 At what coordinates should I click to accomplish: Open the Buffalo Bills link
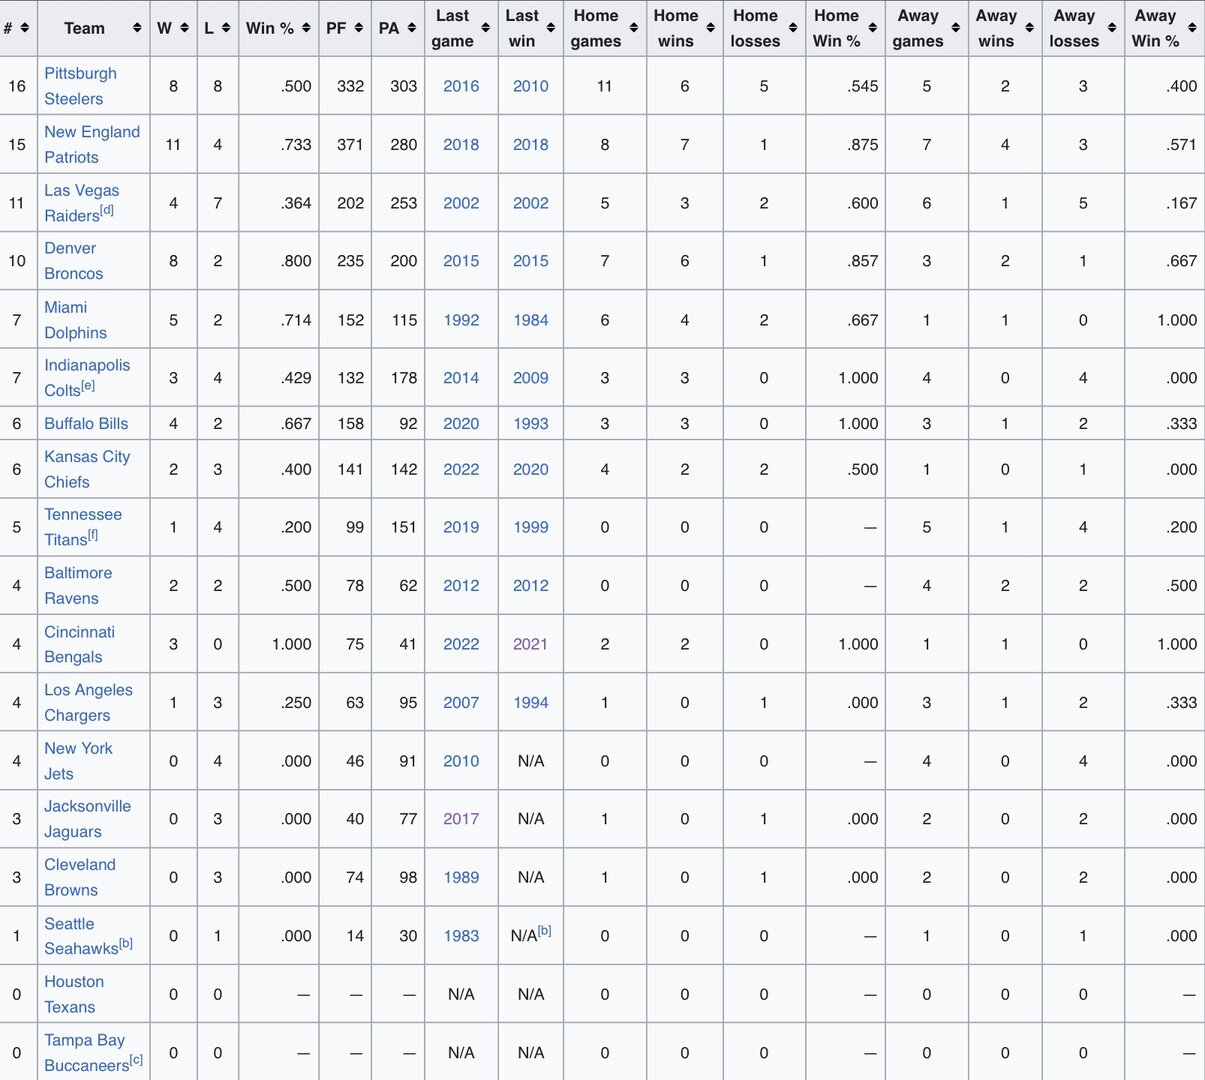(x=86, y=423)
